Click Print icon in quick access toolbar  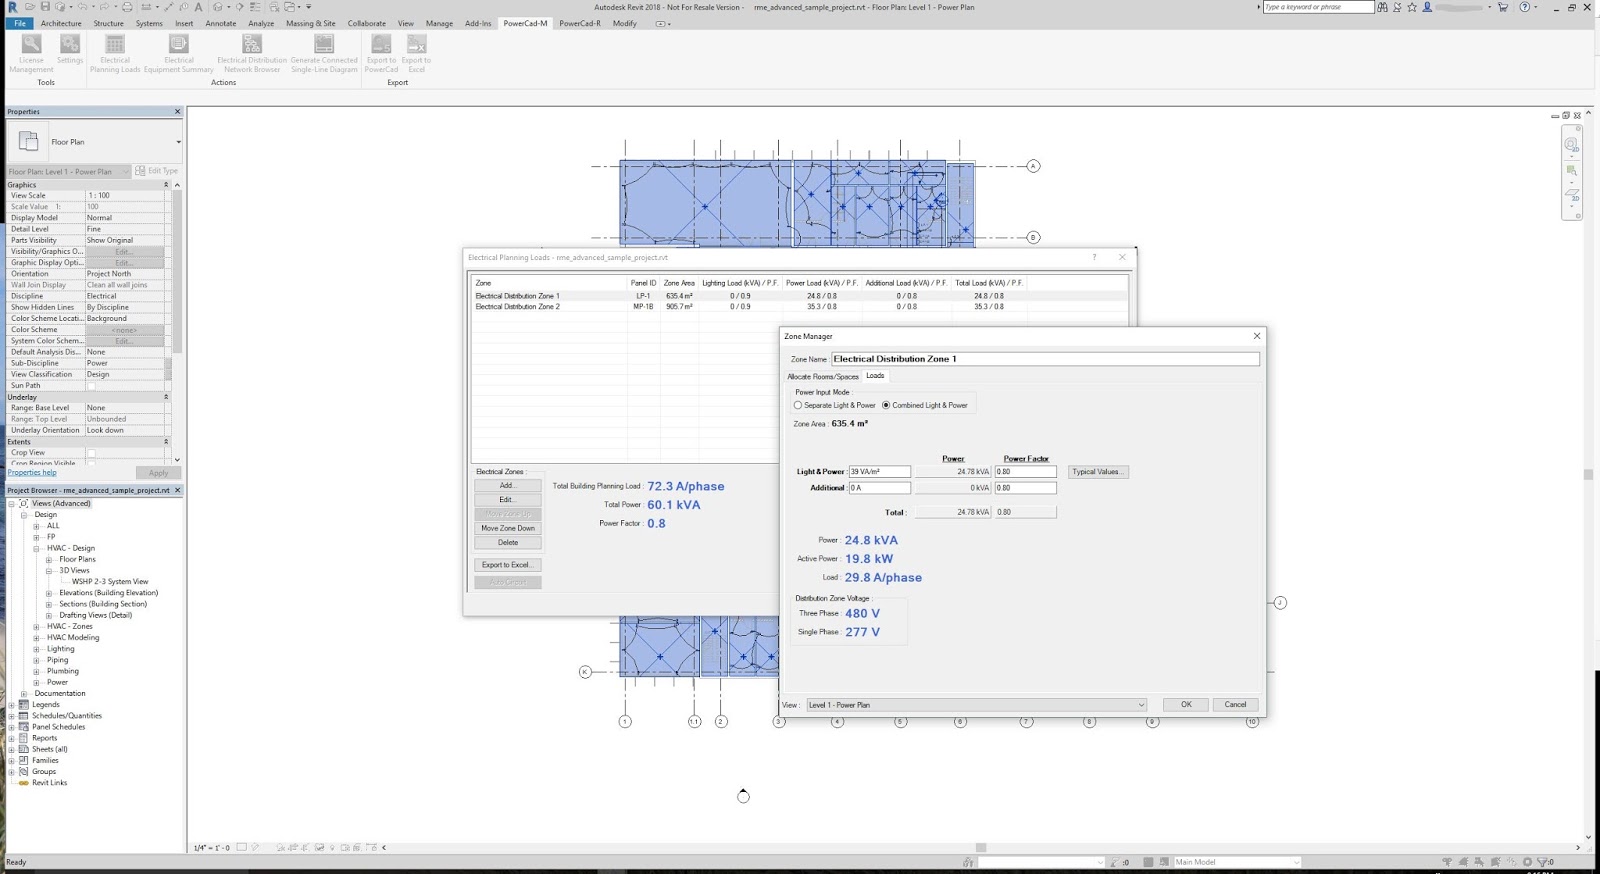tap(127, 7)
